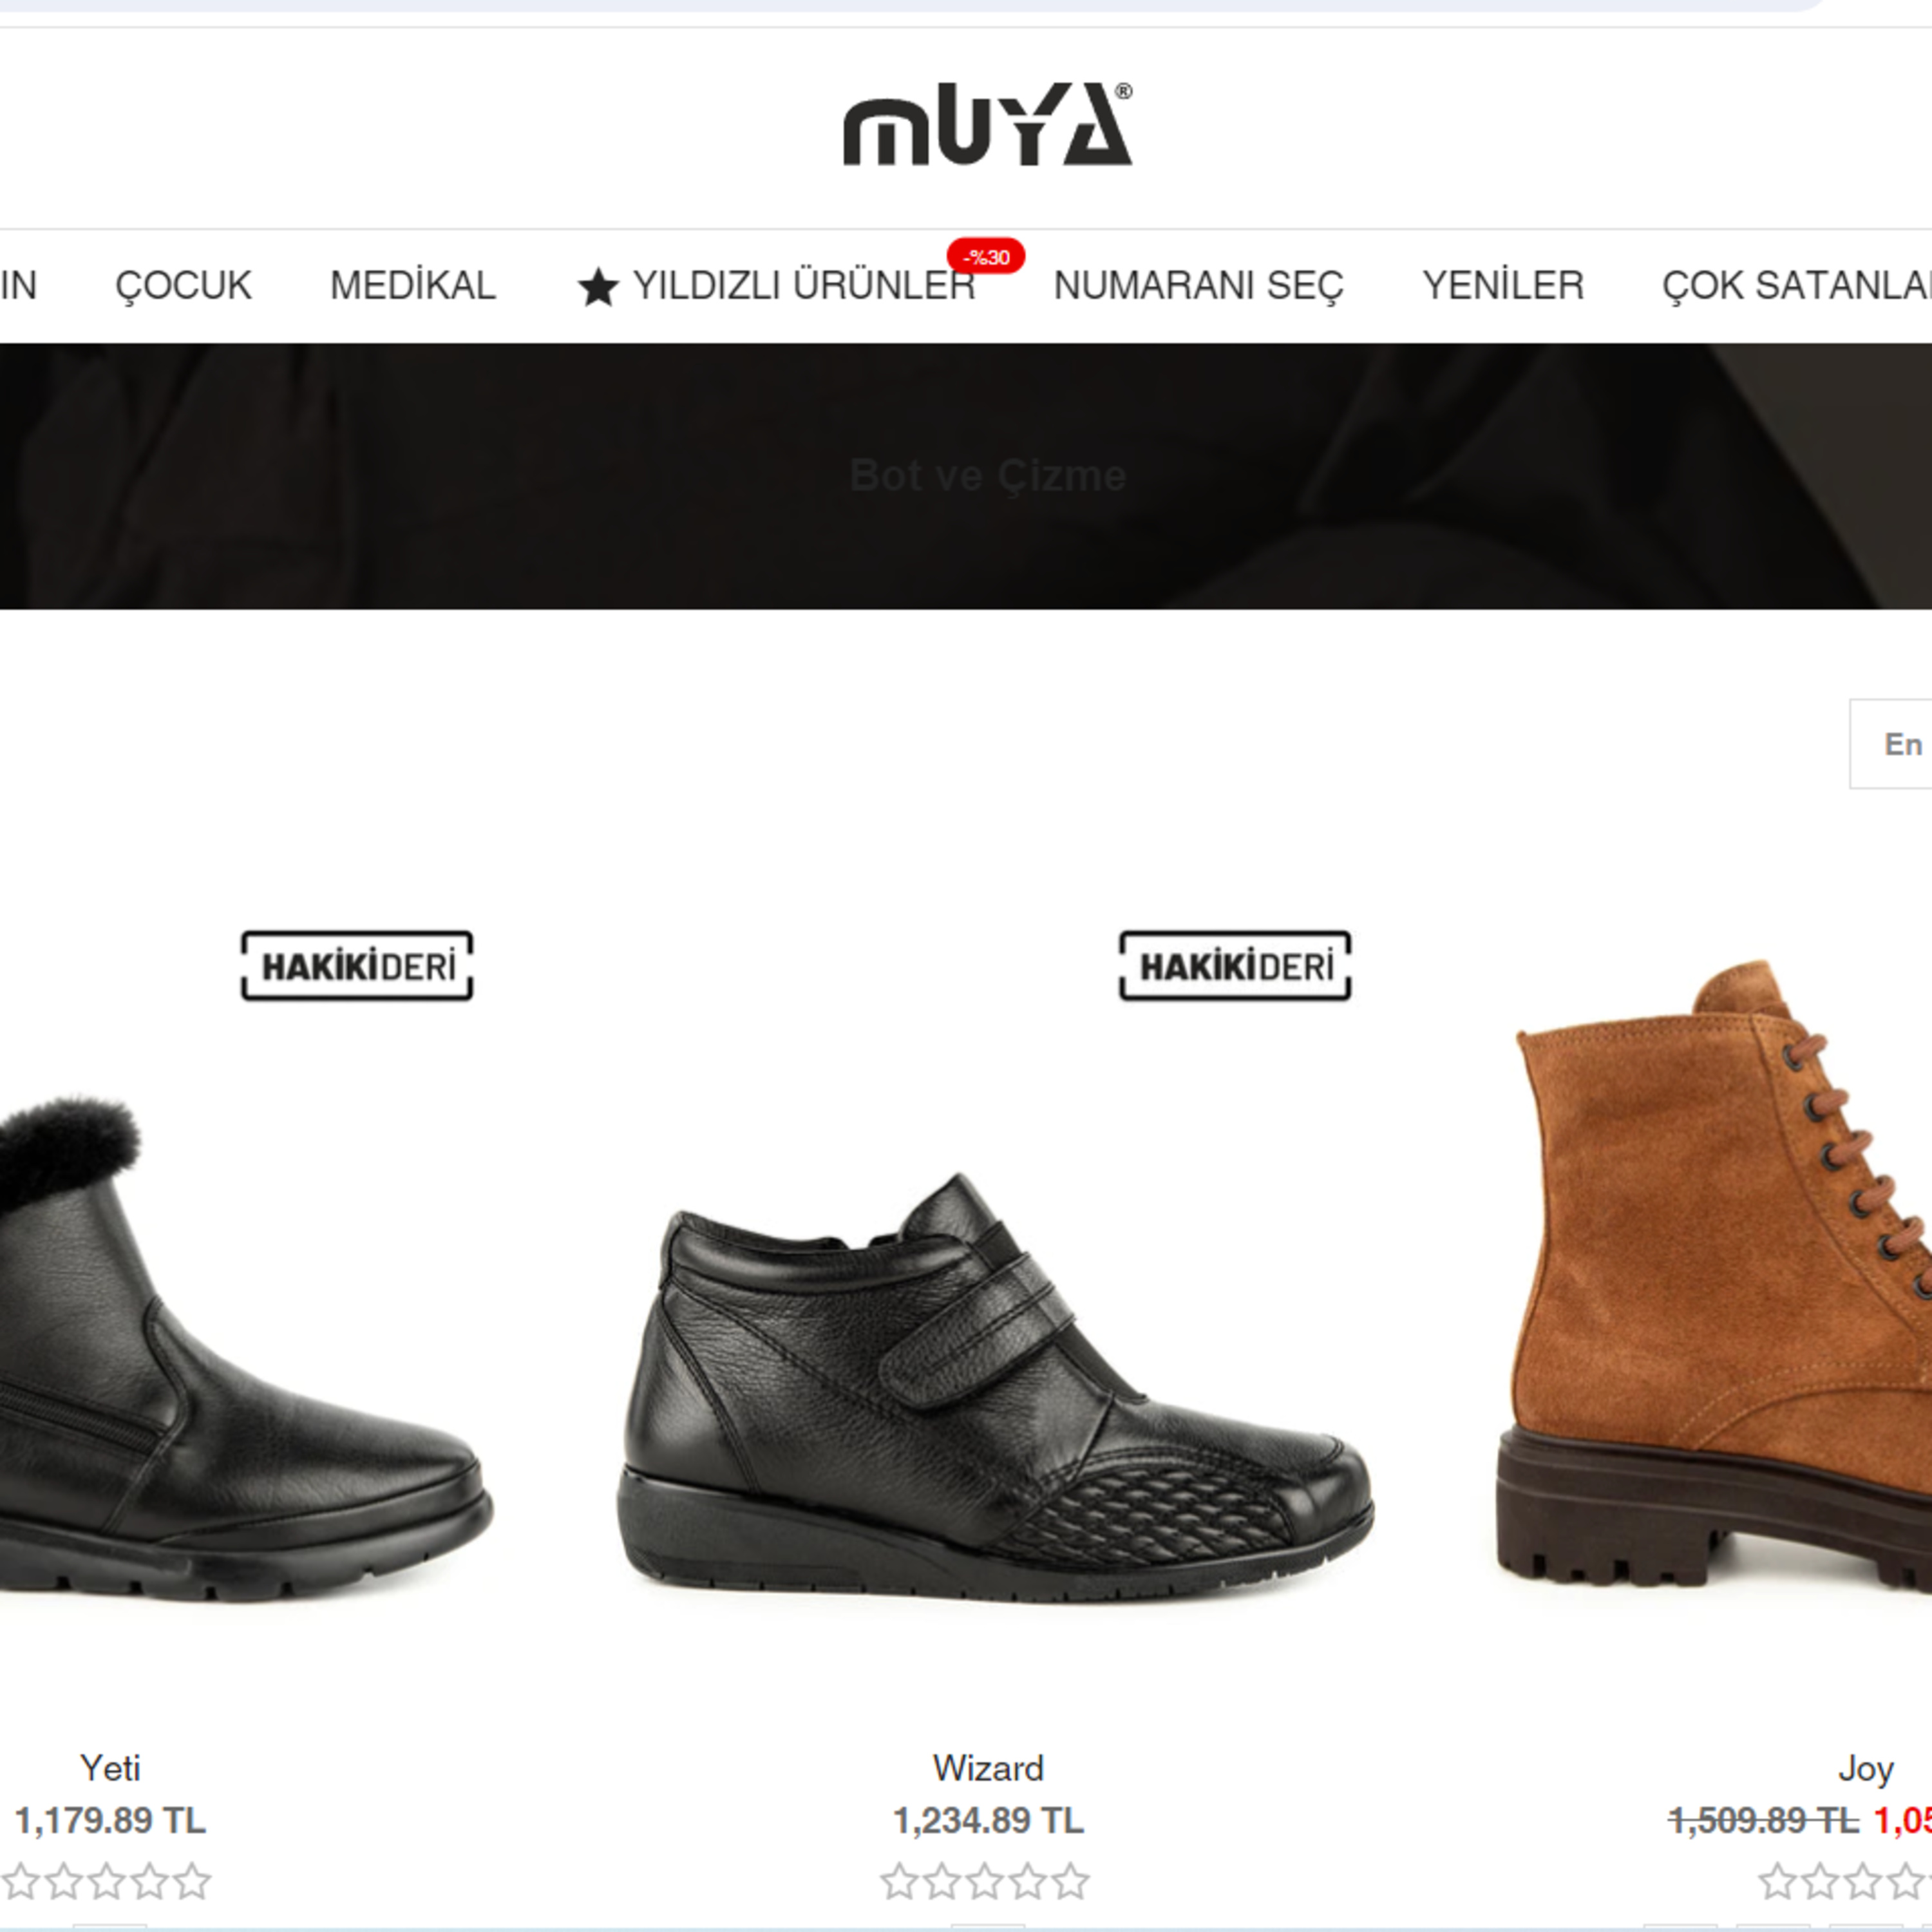Rate the Joy boot using first star
Image resolution: width=1932 pixels, height=1932 pixels.
[x=1777, y=1881]
